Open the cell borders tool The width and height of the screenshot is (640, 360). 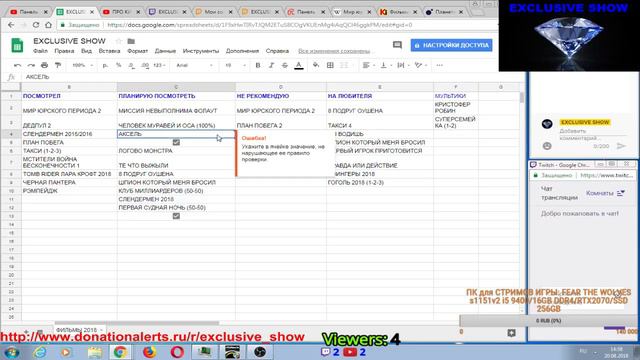pos(330,65)
